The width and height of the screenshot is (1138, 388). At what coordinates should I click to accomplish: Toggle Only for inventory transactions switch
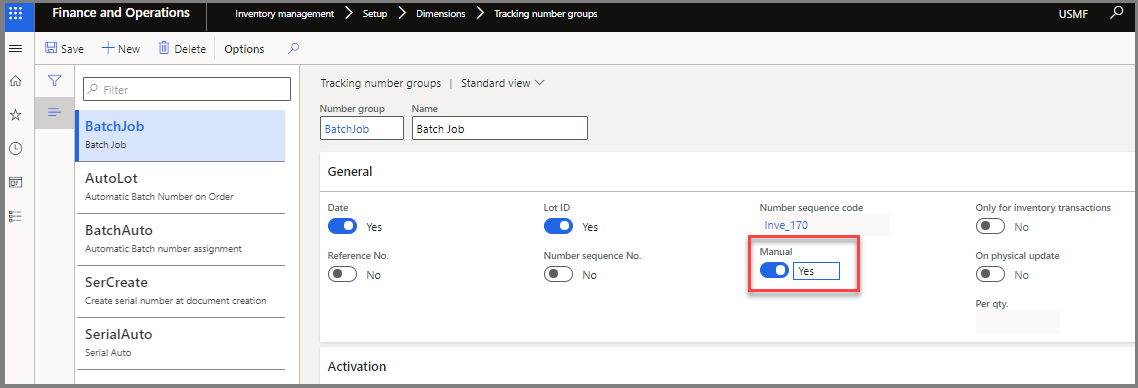point(991,226)
